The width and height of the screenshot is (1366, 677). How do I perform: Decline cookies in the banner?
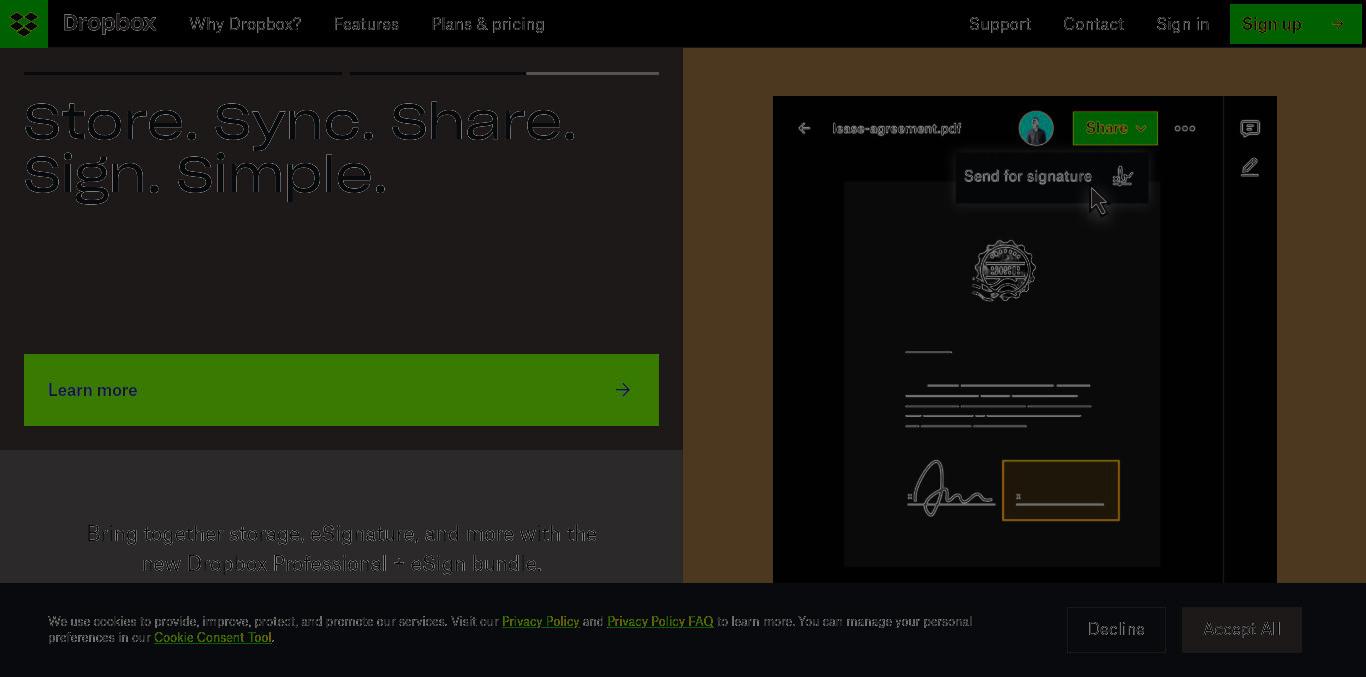pyautogui.click(x=1116, y=629)
